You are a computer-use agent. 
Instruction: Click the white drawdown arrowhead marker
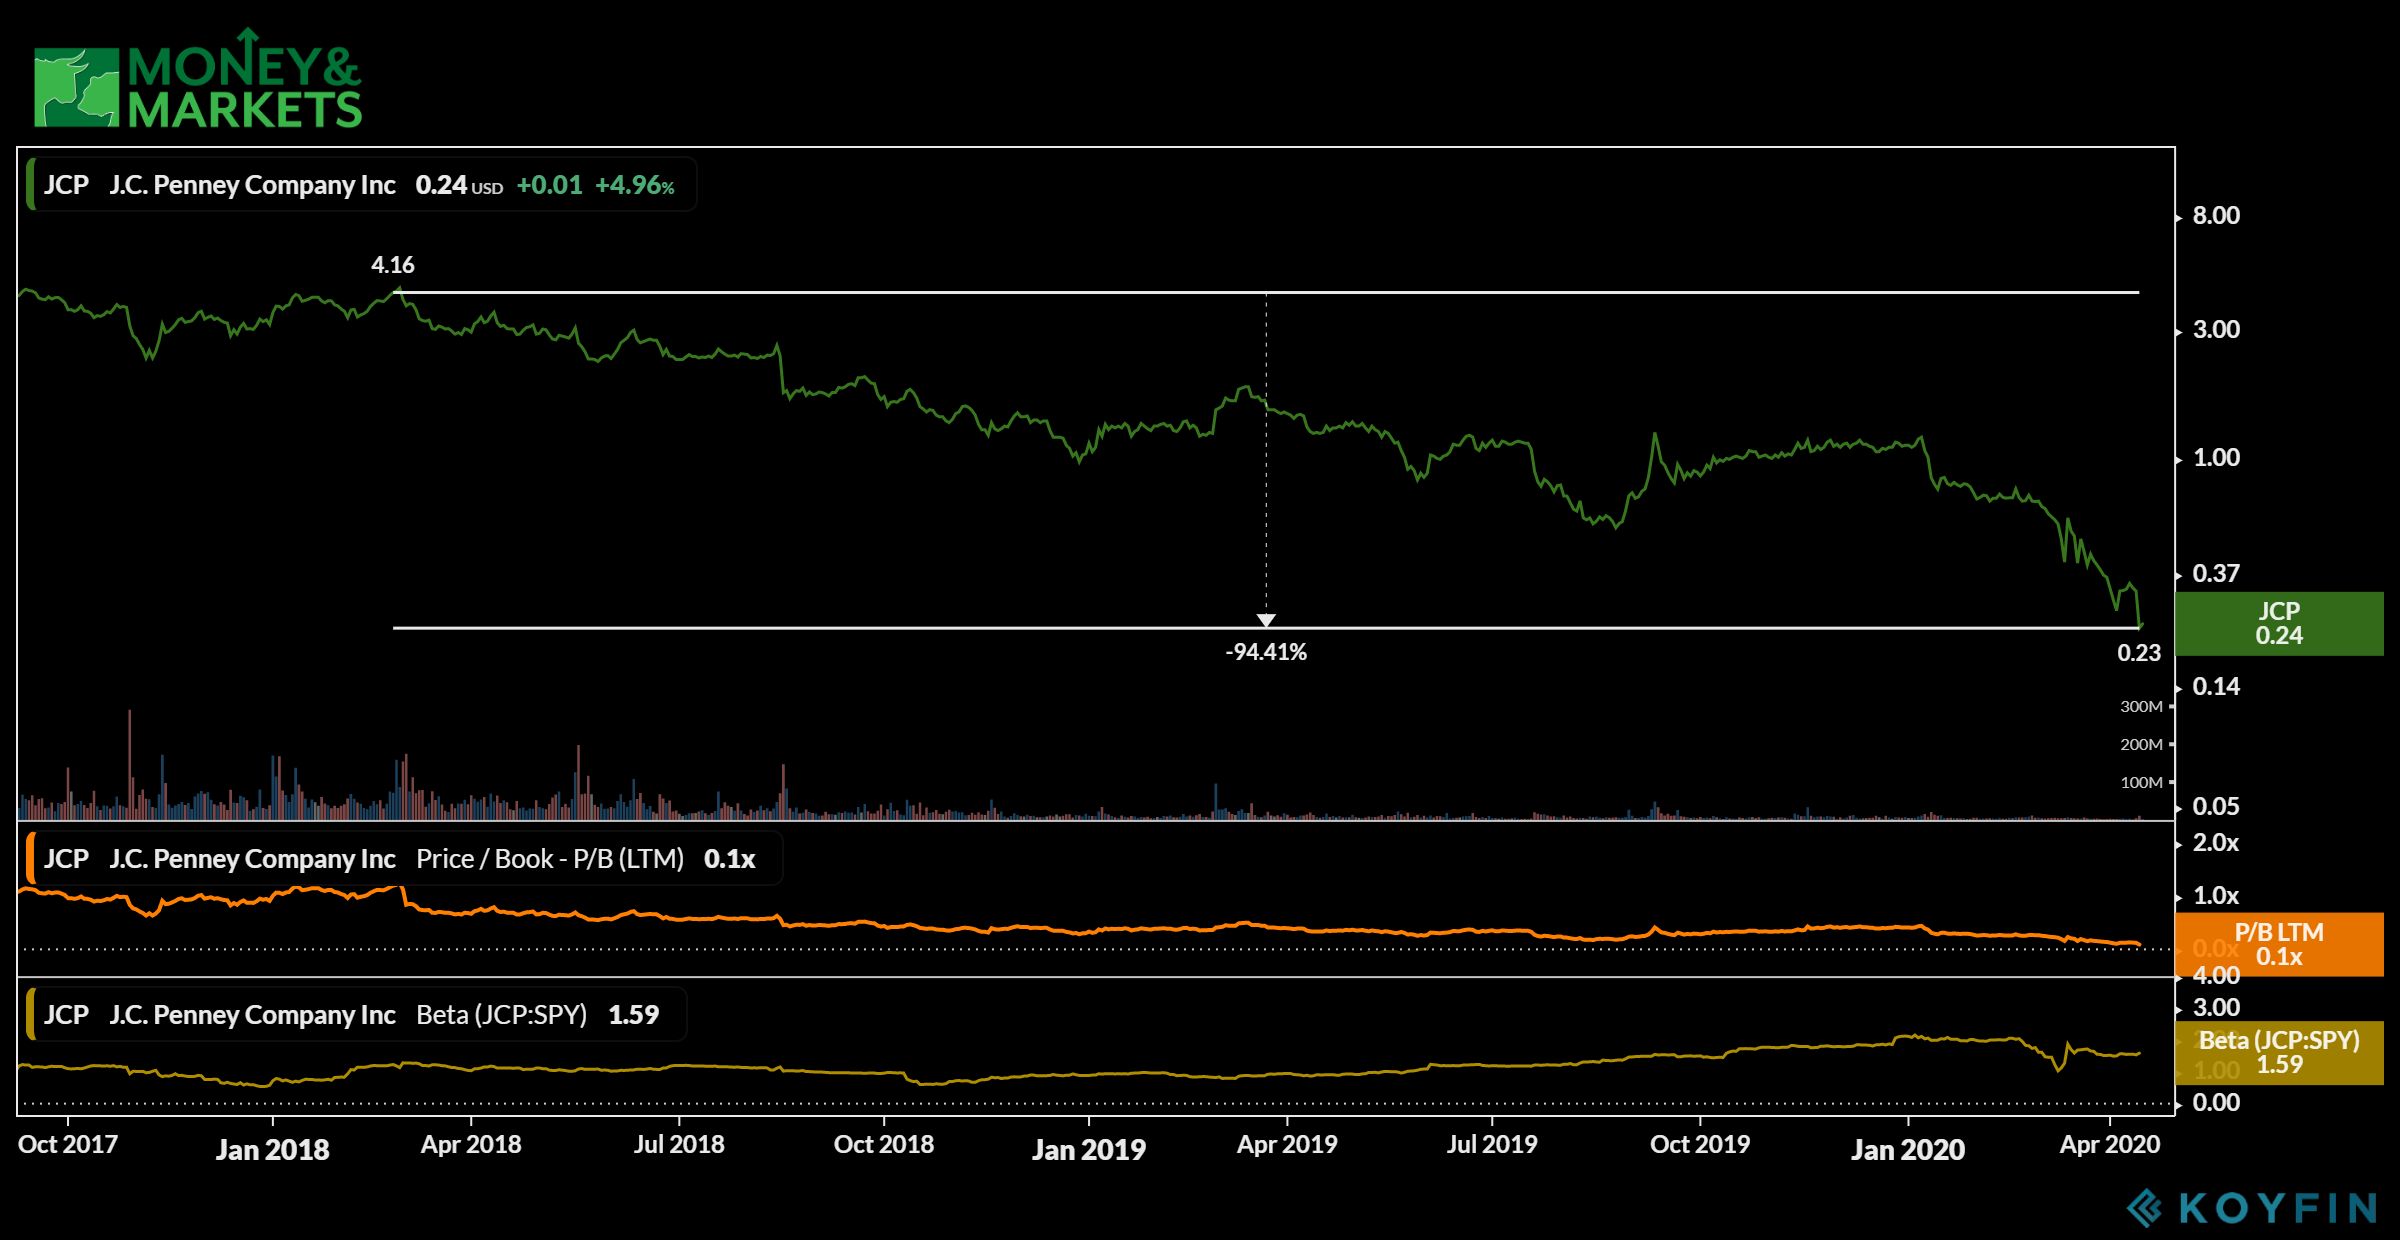pos(1266,620)
